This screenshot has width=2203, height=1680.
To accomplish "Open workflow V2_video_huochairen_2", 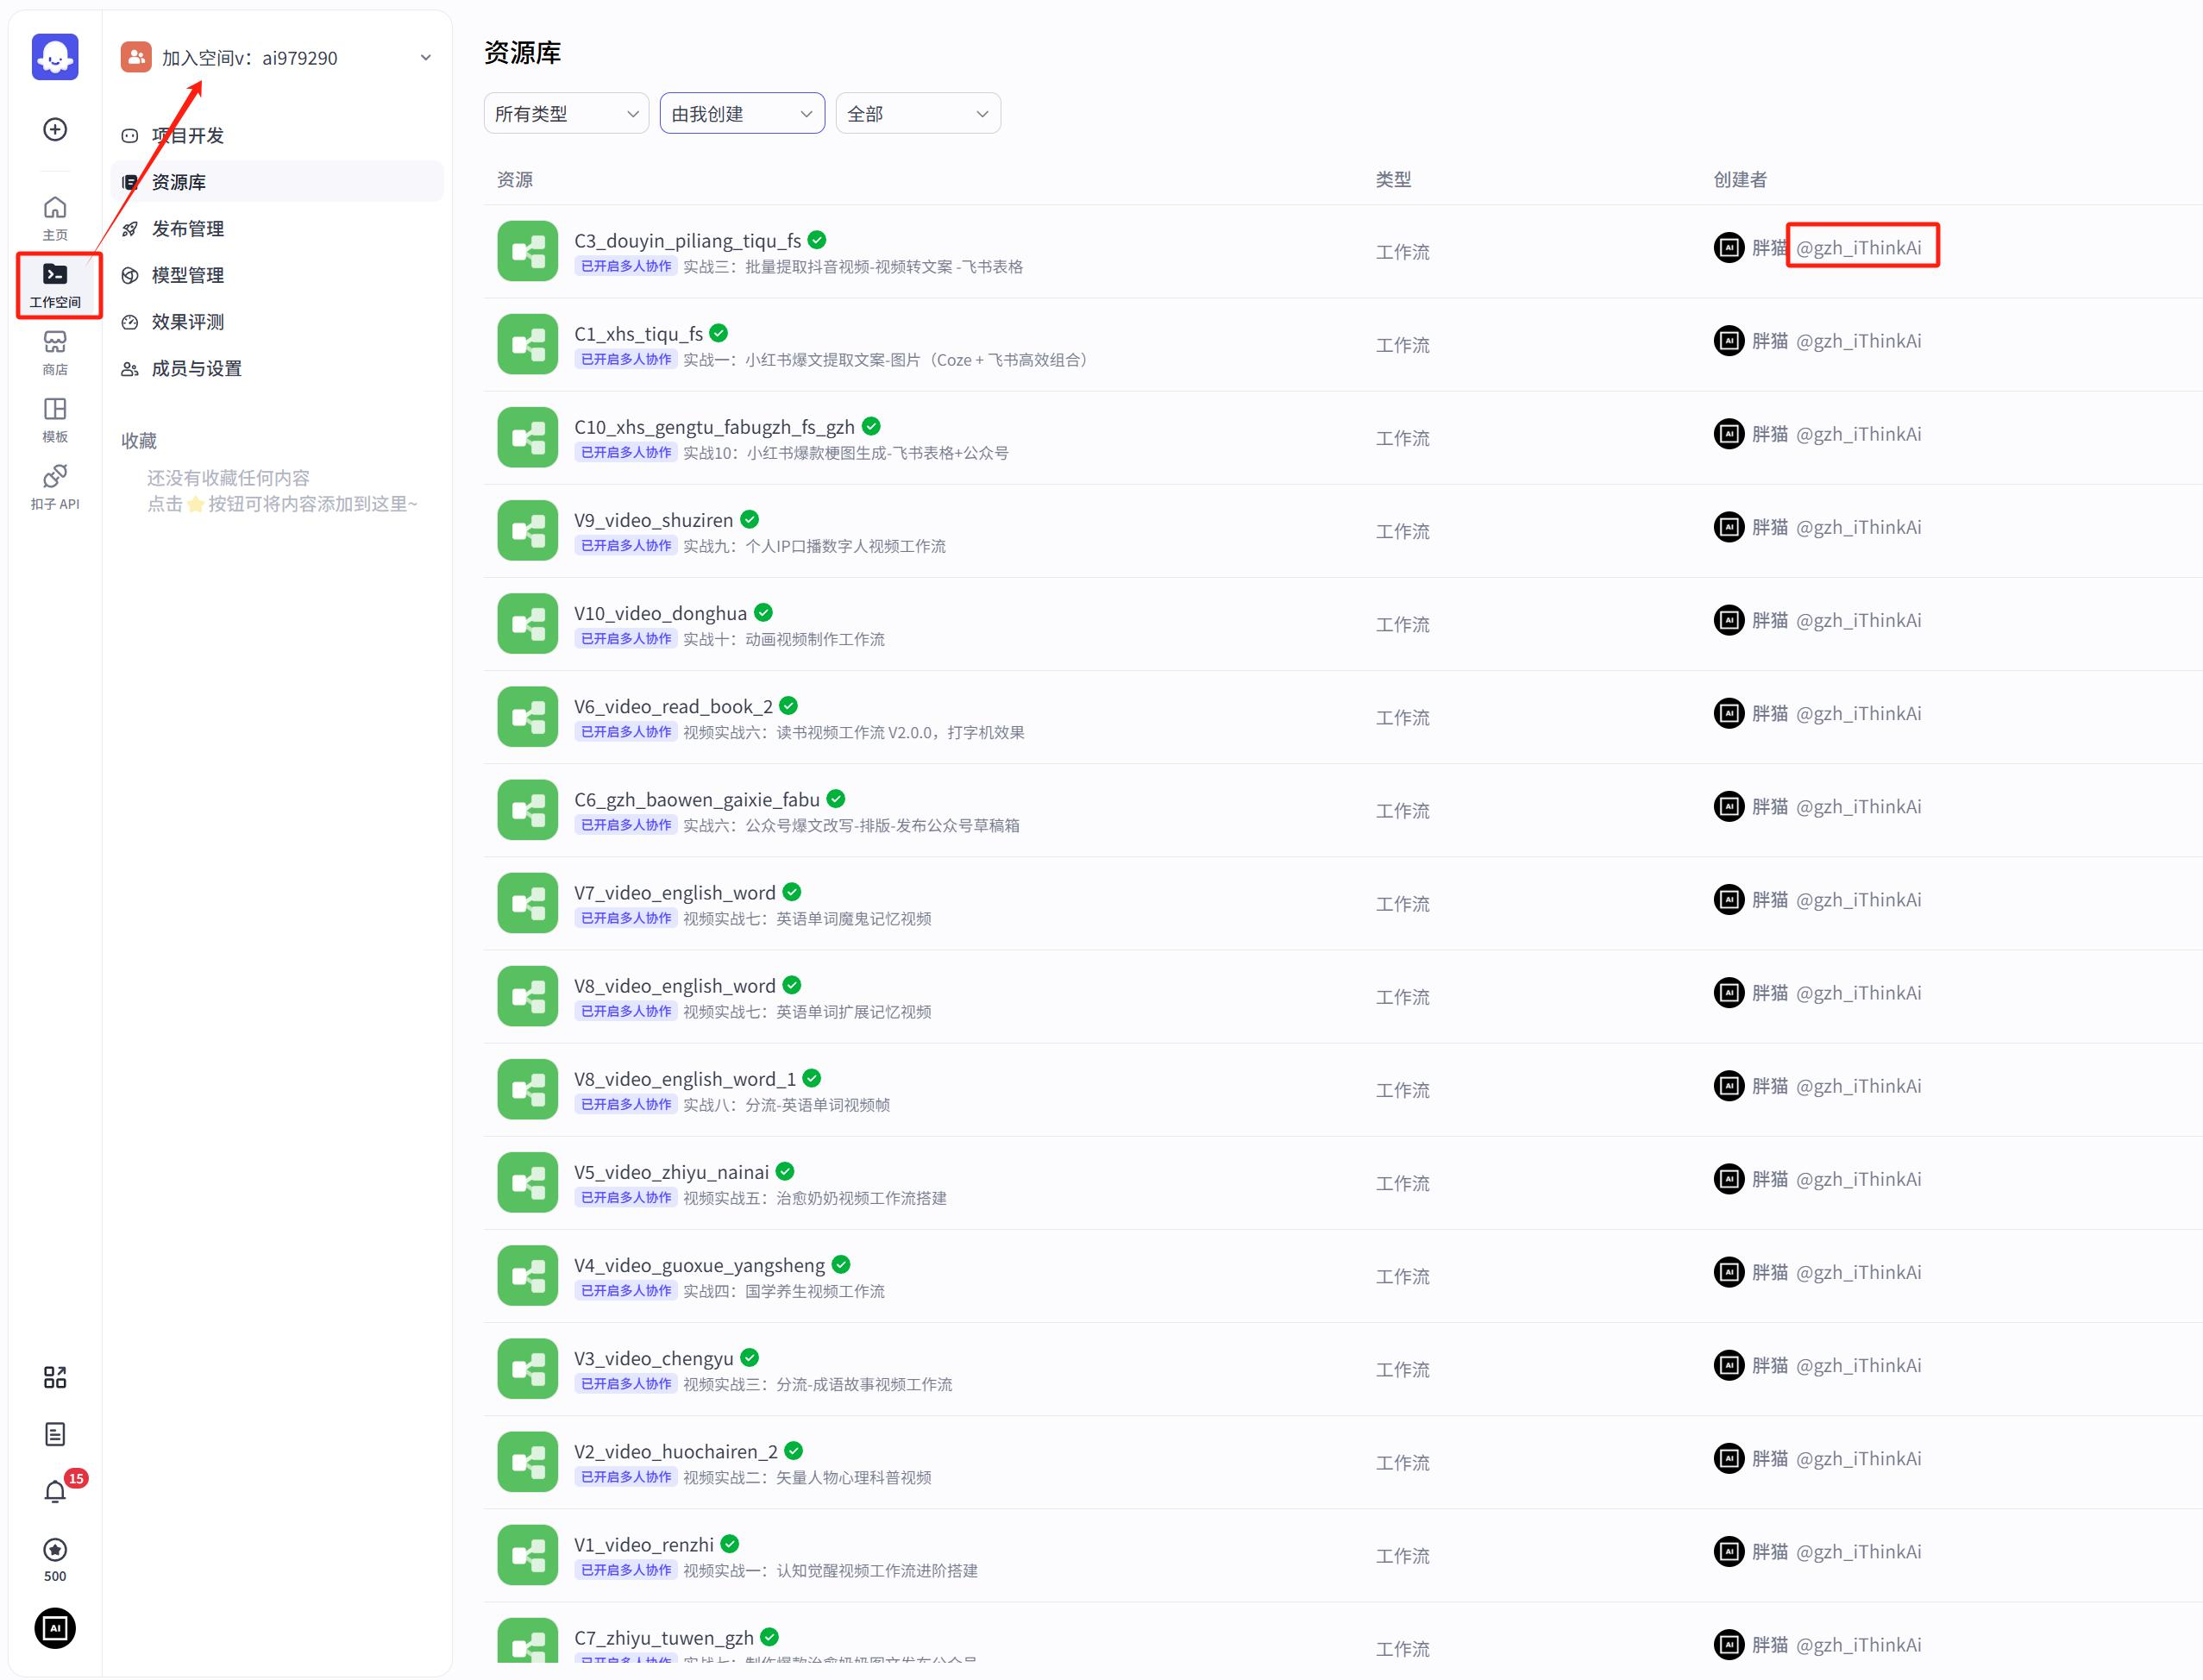I will (676, 1451).
